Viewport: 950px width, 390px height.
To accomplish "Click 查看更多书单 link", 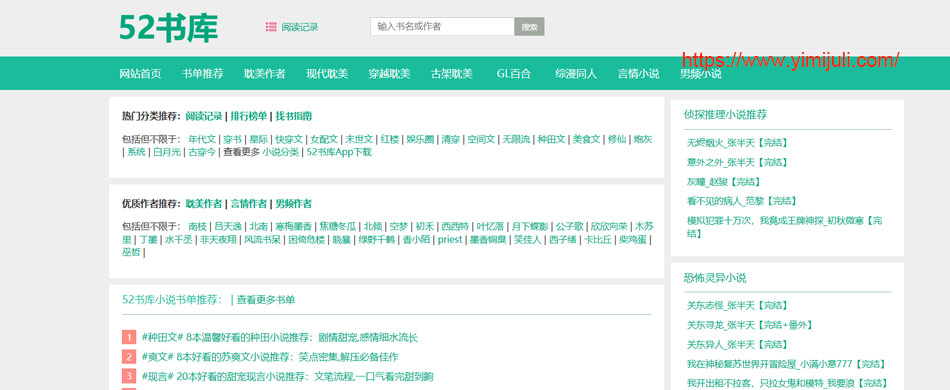I will (265, 300).
